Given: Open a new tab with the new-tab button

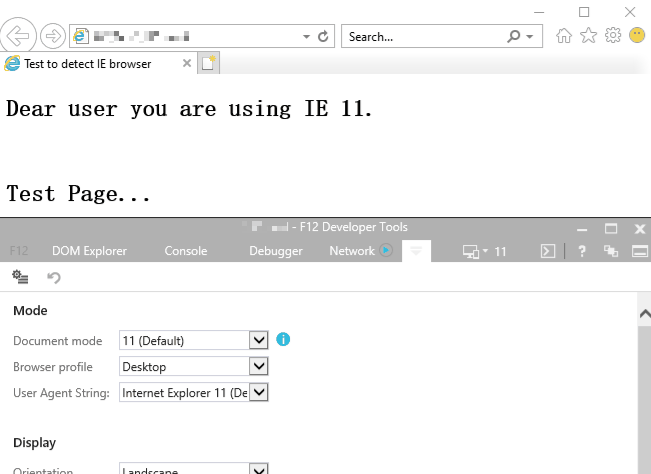Looking at the screenshot, I should point(208,64).
